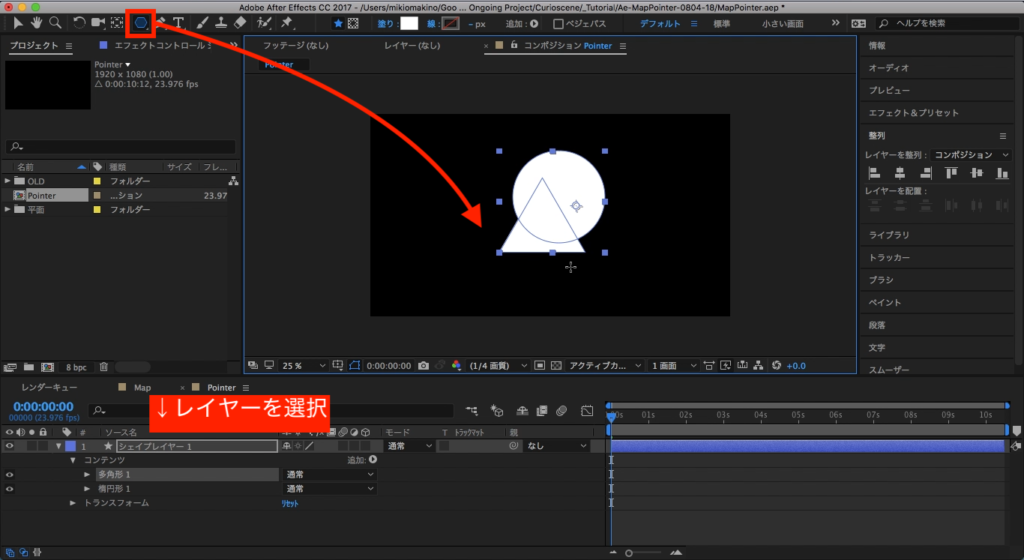The width and height of the screenshot is (1024, 560).
Task: Select the Zoom magnifier tool
Action: 55,22
